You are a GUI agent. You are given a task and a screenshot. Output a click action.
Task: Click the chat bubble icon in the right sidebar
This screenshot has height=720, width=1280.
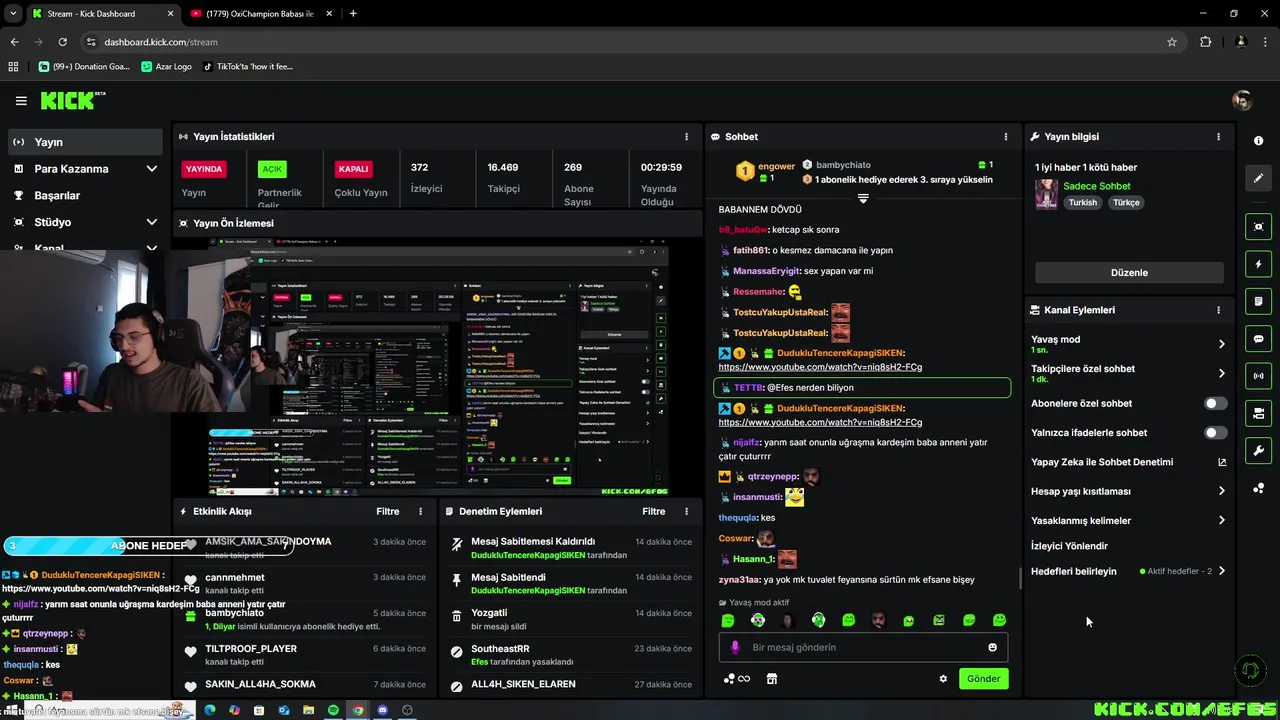(x=1258, y=339)
